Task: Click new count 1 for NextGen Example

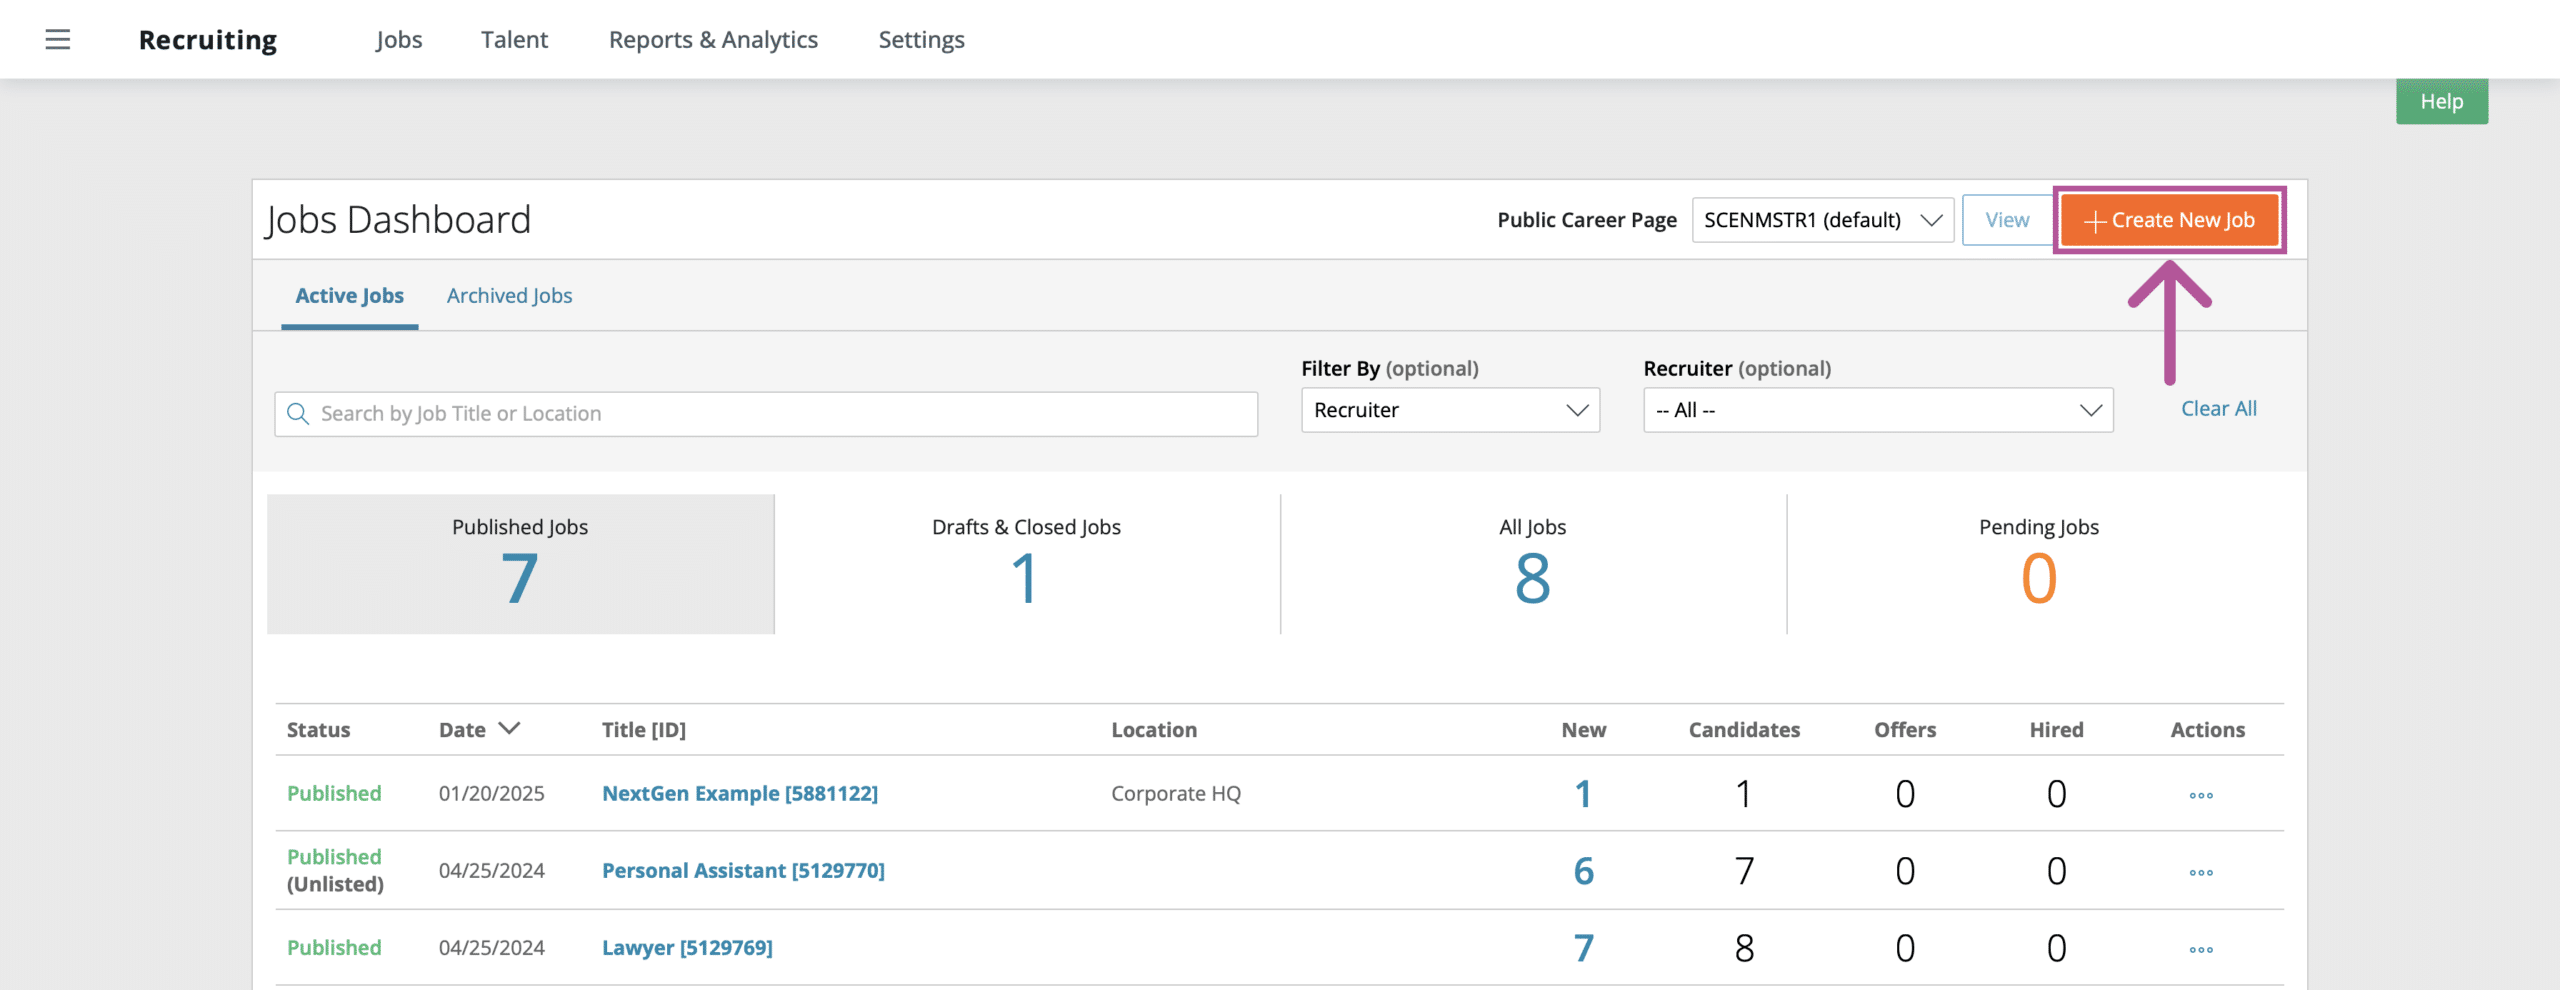Action: tap(1583, 794)
